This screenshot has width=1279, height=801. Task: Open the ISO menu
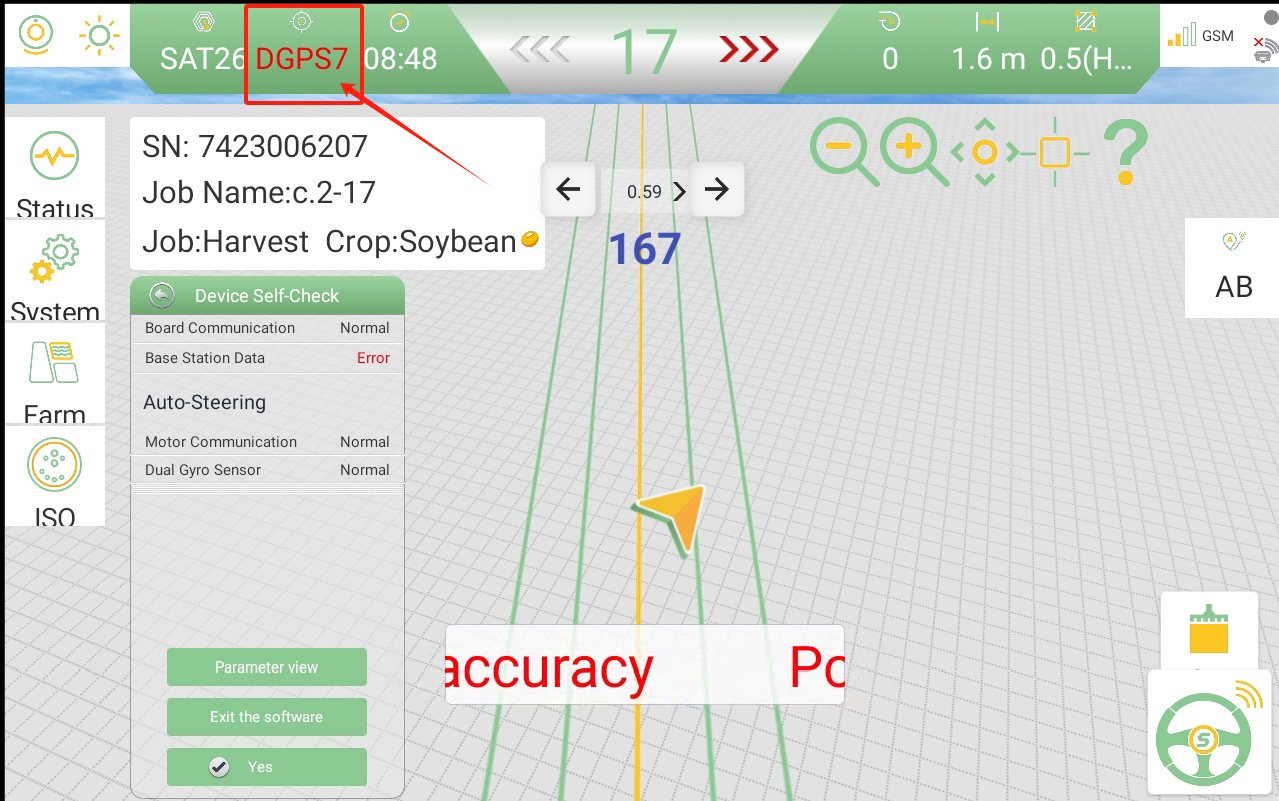click(x=55, y=477)
